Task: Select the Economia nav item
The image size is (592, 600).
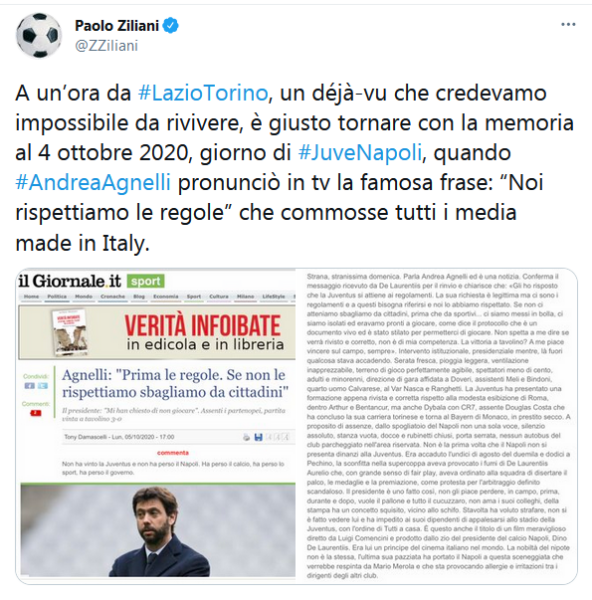Action: 166,297
